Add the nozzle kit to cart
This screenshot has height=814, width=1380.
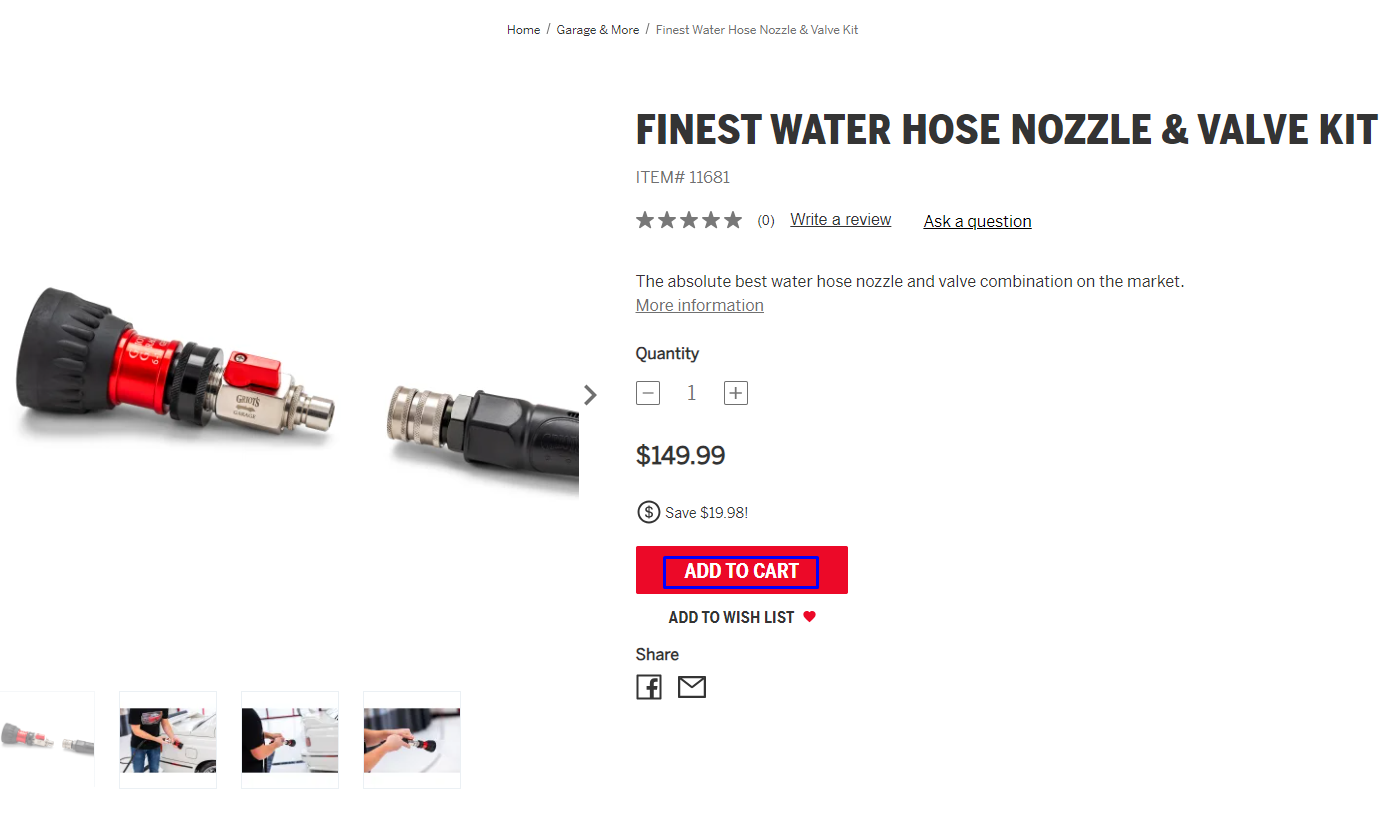pos(741,571)
